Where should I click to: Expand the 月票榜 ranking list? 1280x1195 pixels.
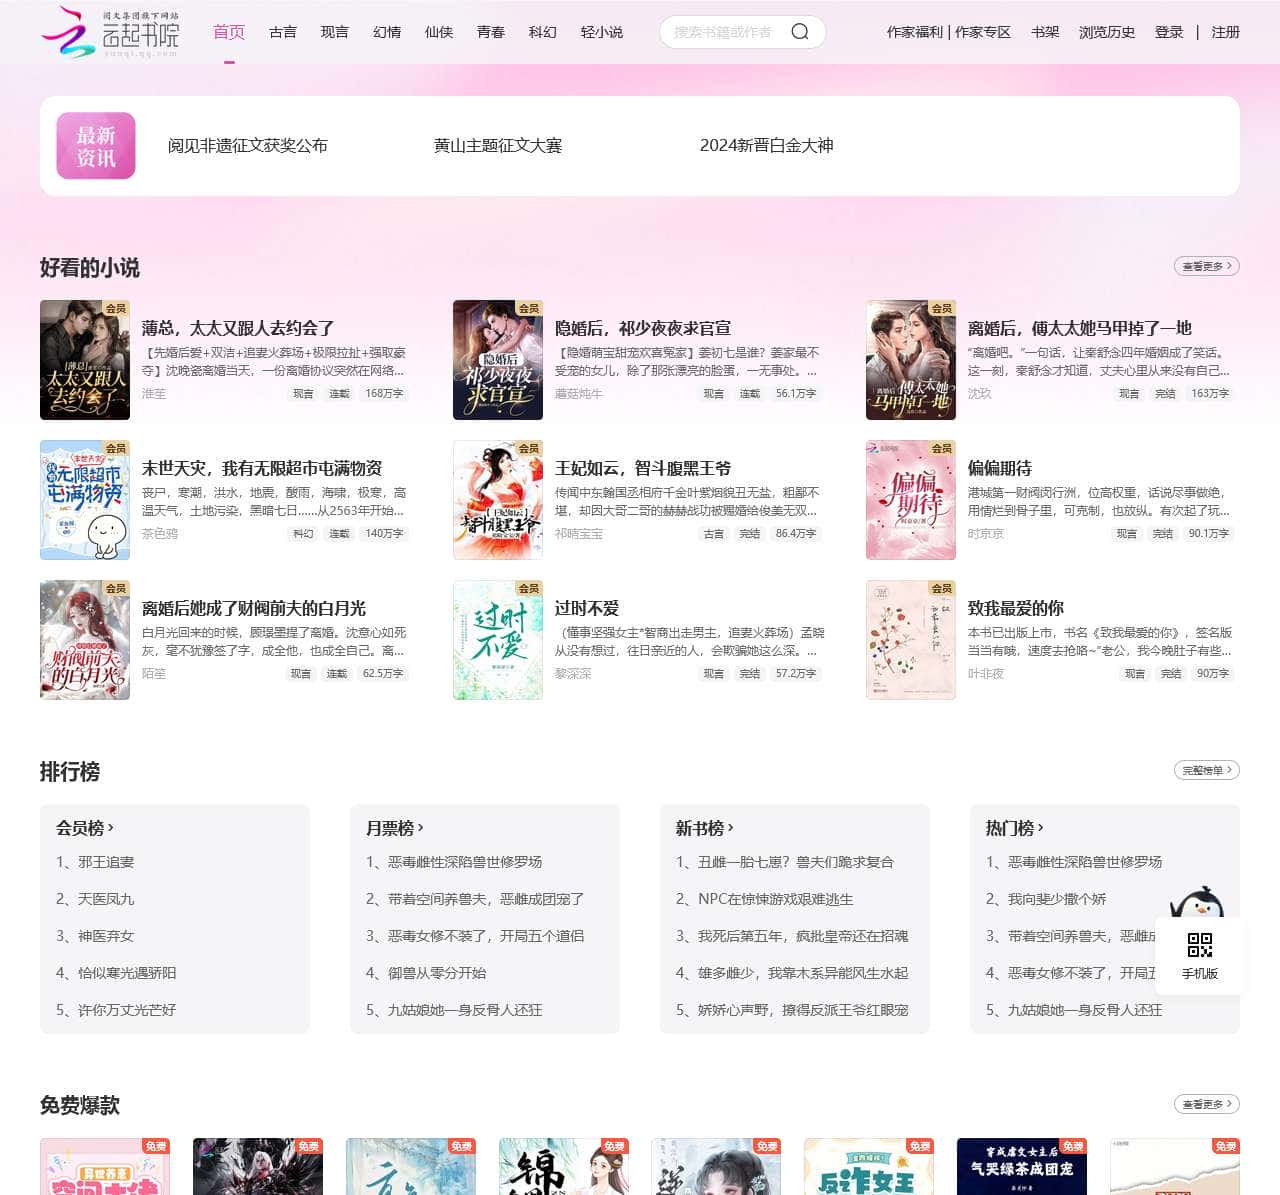(x=395, y=828)
